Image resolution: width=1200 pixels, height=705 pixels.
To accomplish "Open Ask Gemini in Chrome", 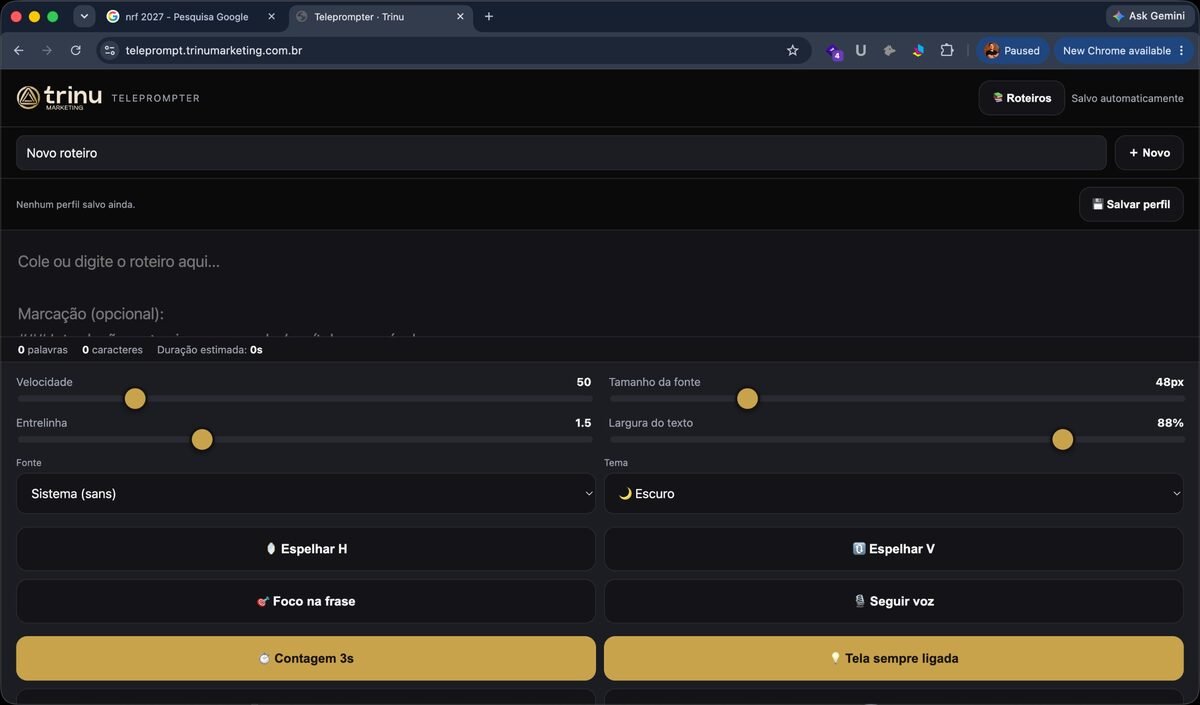I will point(1149,16).
